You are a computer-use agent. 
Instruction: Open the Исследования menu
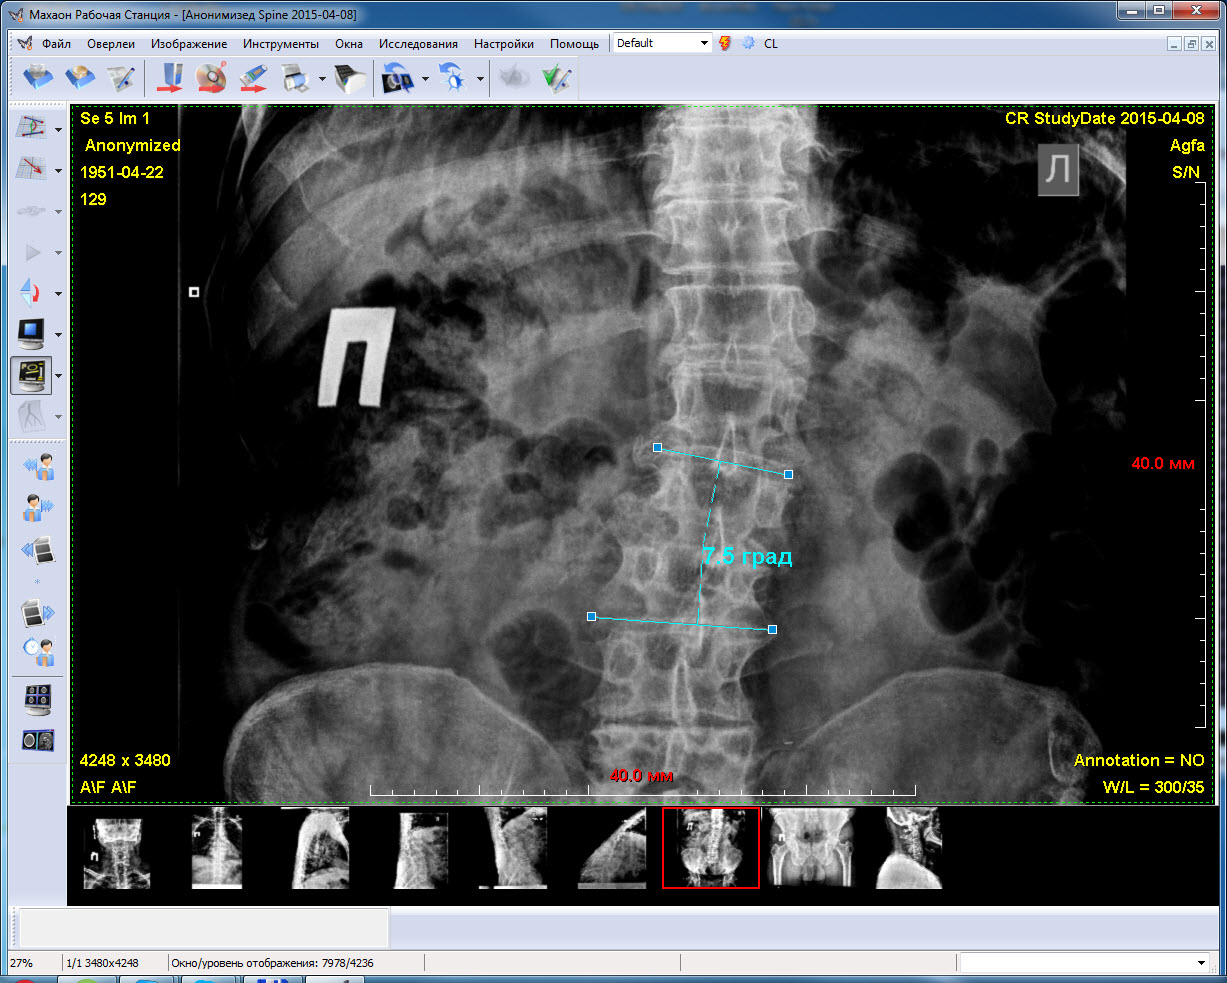(418, 44)
